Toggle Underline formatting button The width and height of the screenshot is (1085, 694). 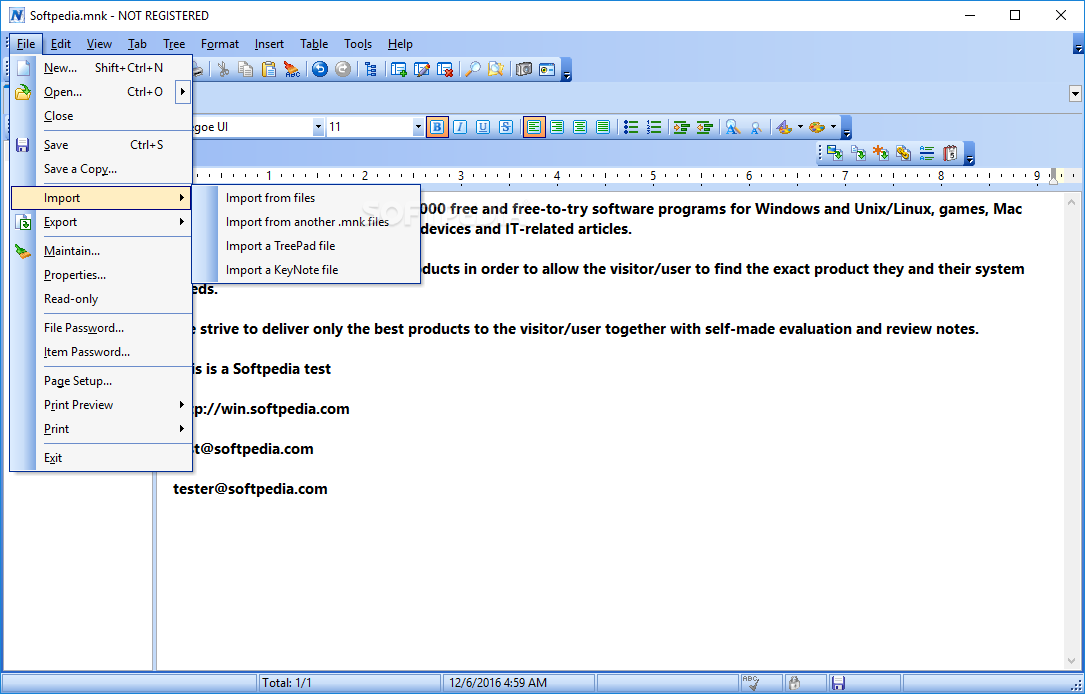pyautogui.click(x=483, y=127)
